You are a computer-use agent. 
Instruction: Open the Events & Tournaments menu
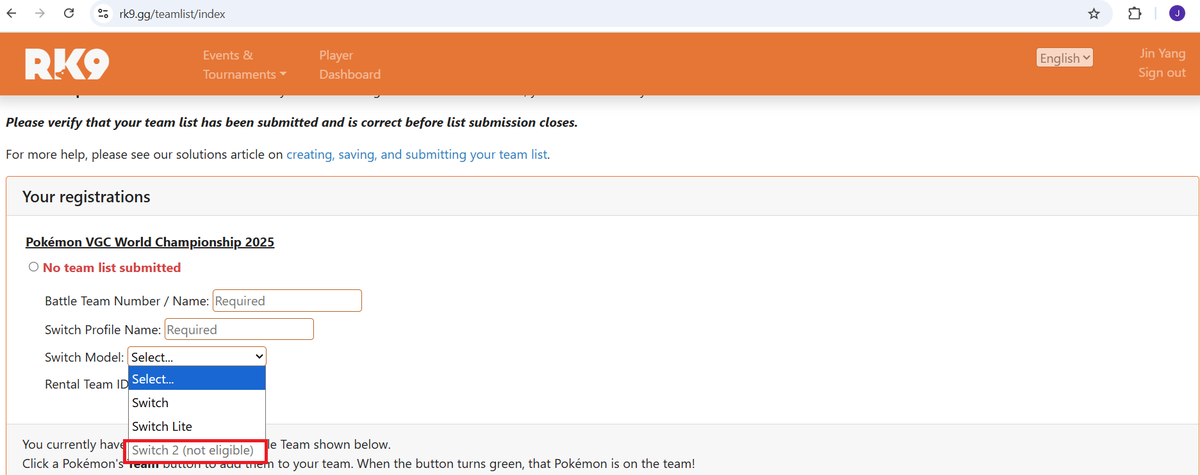(244, 64)
